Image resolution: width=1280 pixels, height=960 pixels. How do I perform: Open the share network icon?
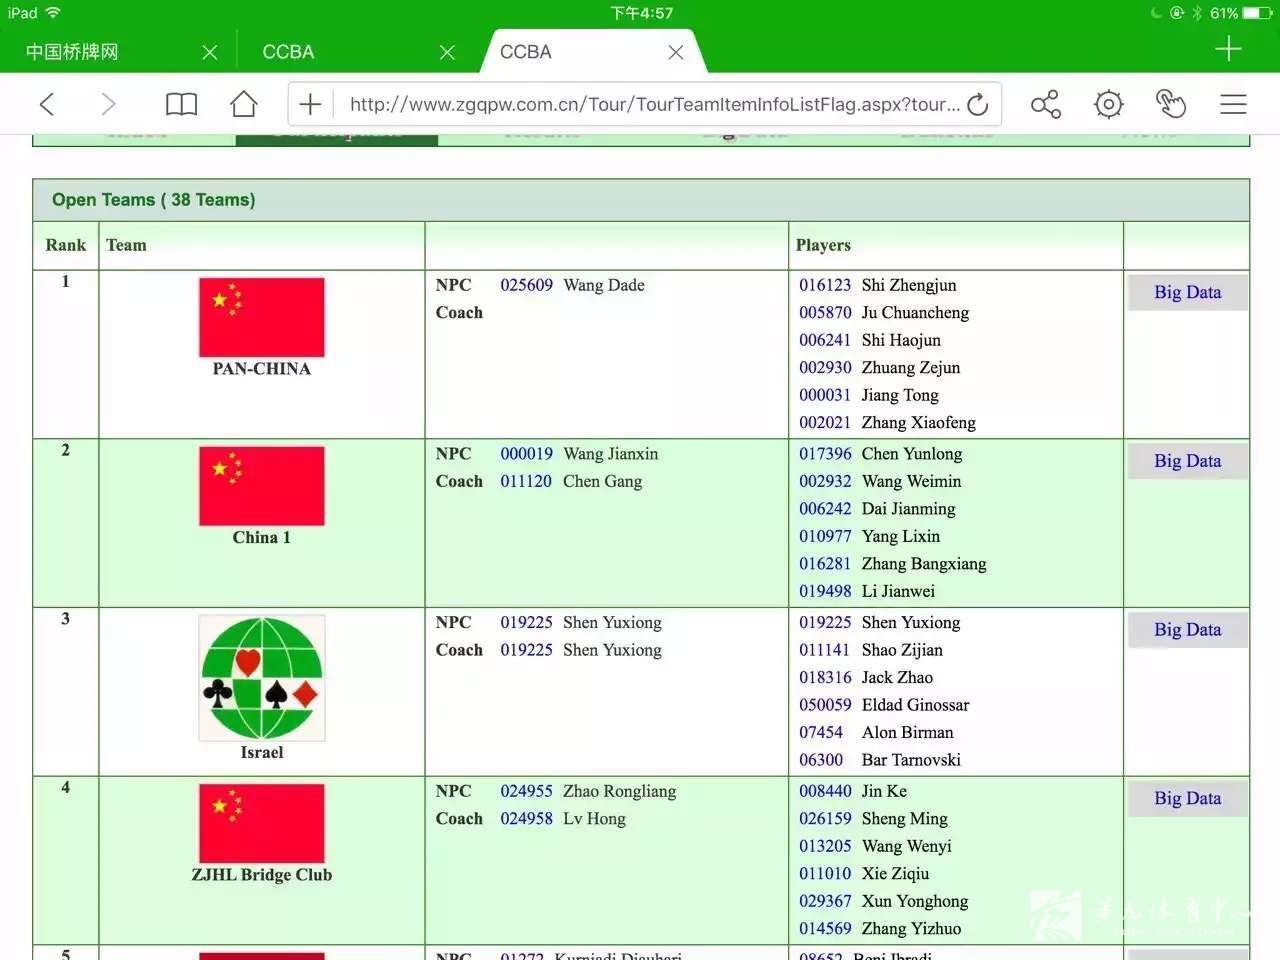click(x=1045, y=103)
